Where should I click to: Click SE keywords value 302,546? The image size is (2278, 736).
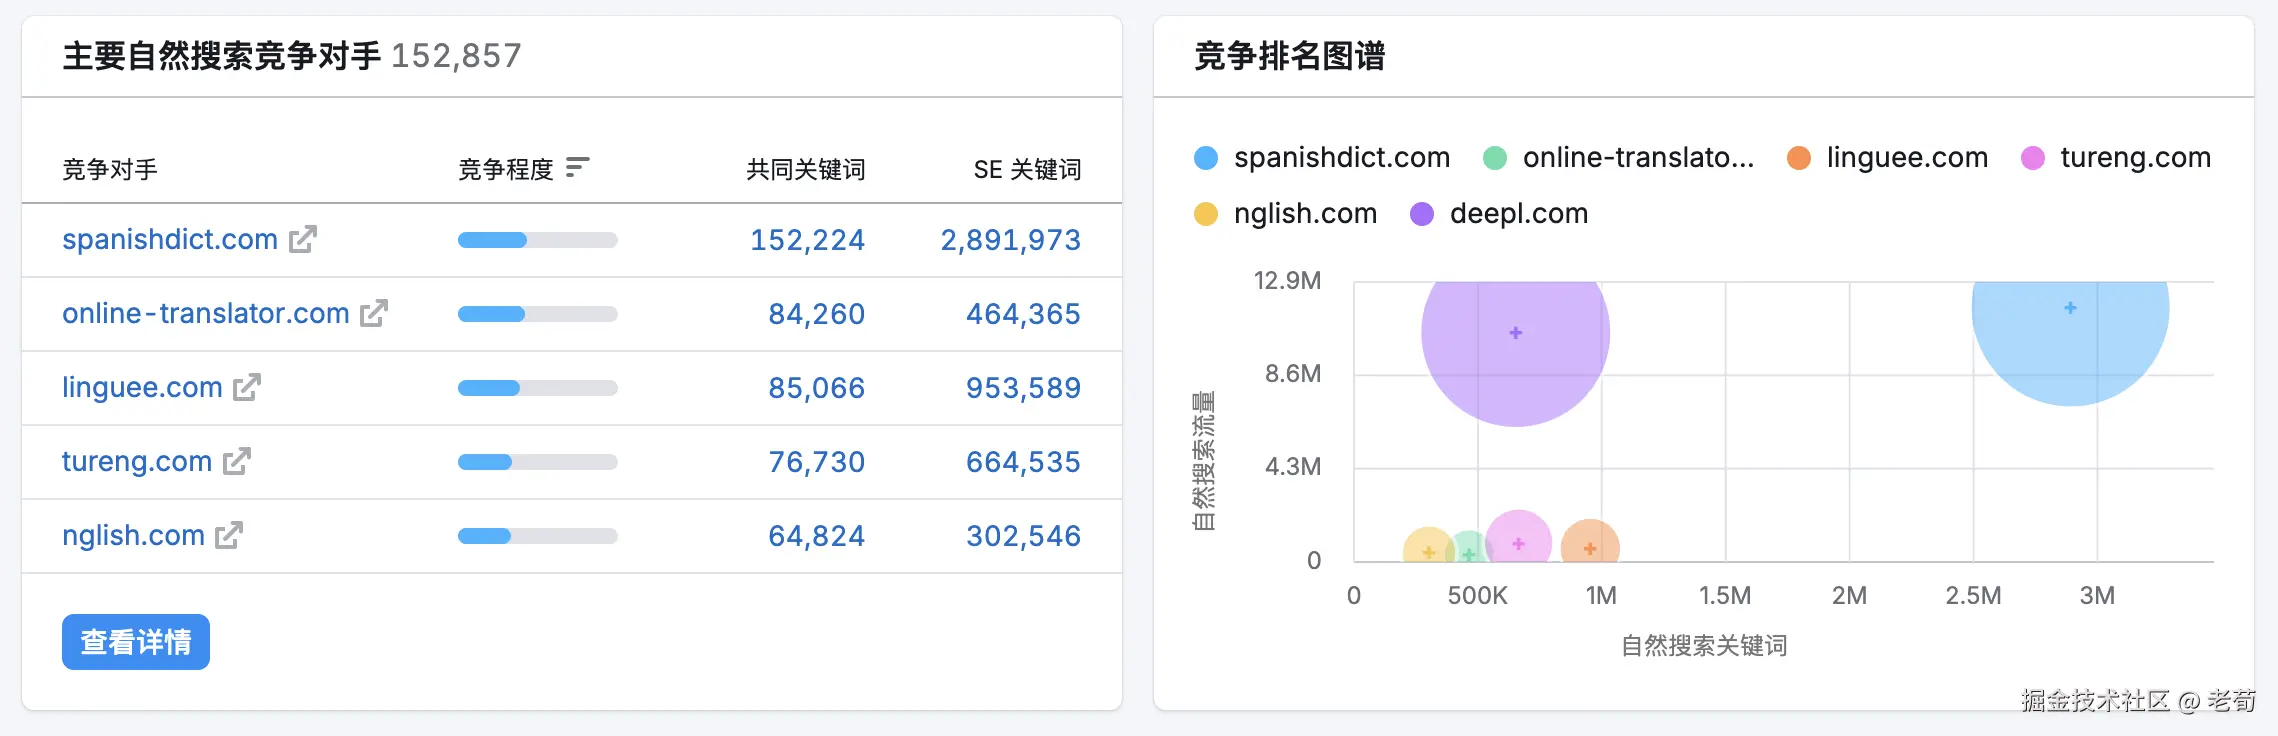pyautogui.click(x=1023, y=536)
